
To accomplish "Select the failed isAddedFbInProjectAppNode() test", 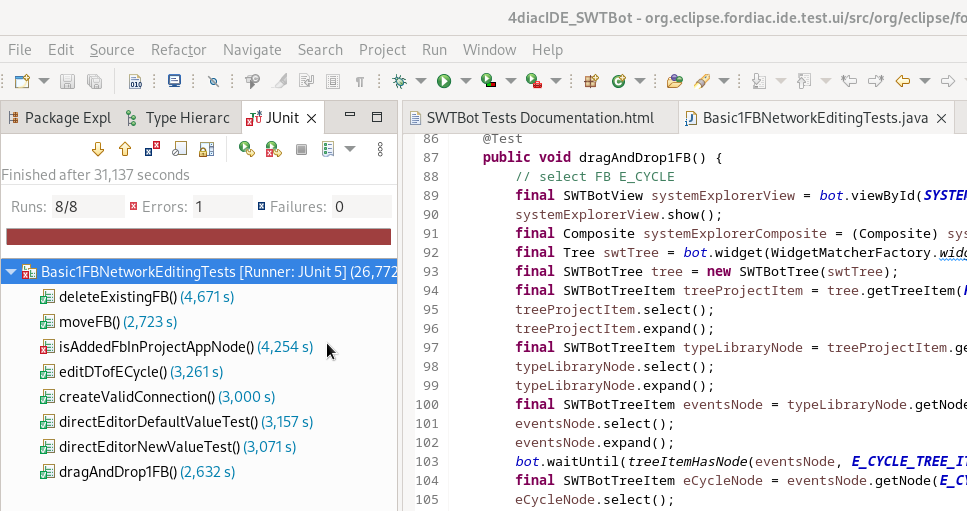I will tap(156, 347).
